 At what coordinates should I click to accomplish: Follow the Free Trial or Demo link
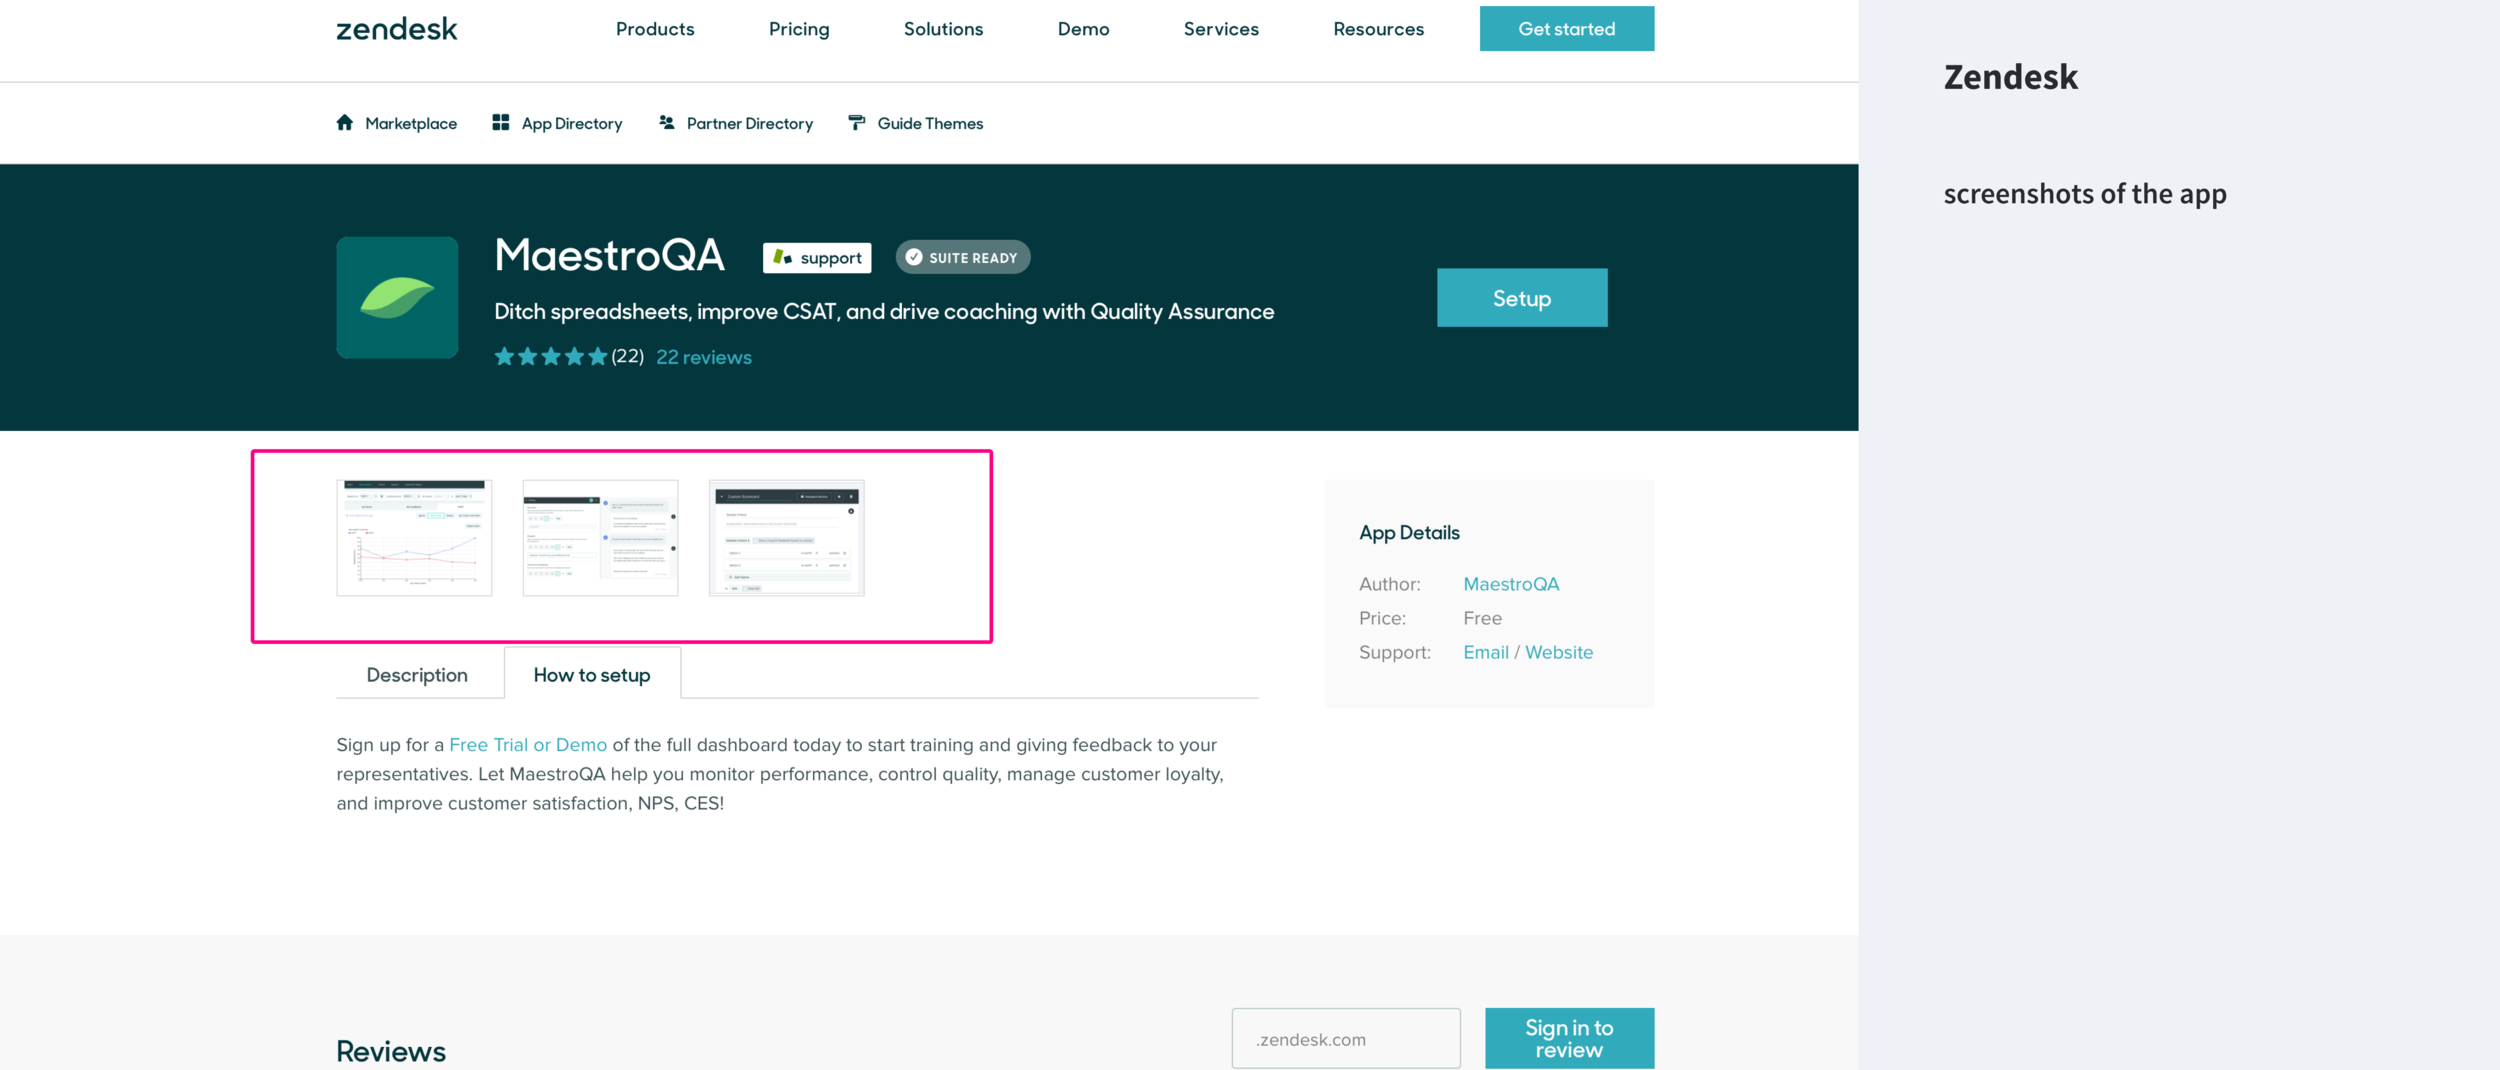coord(528,745)
